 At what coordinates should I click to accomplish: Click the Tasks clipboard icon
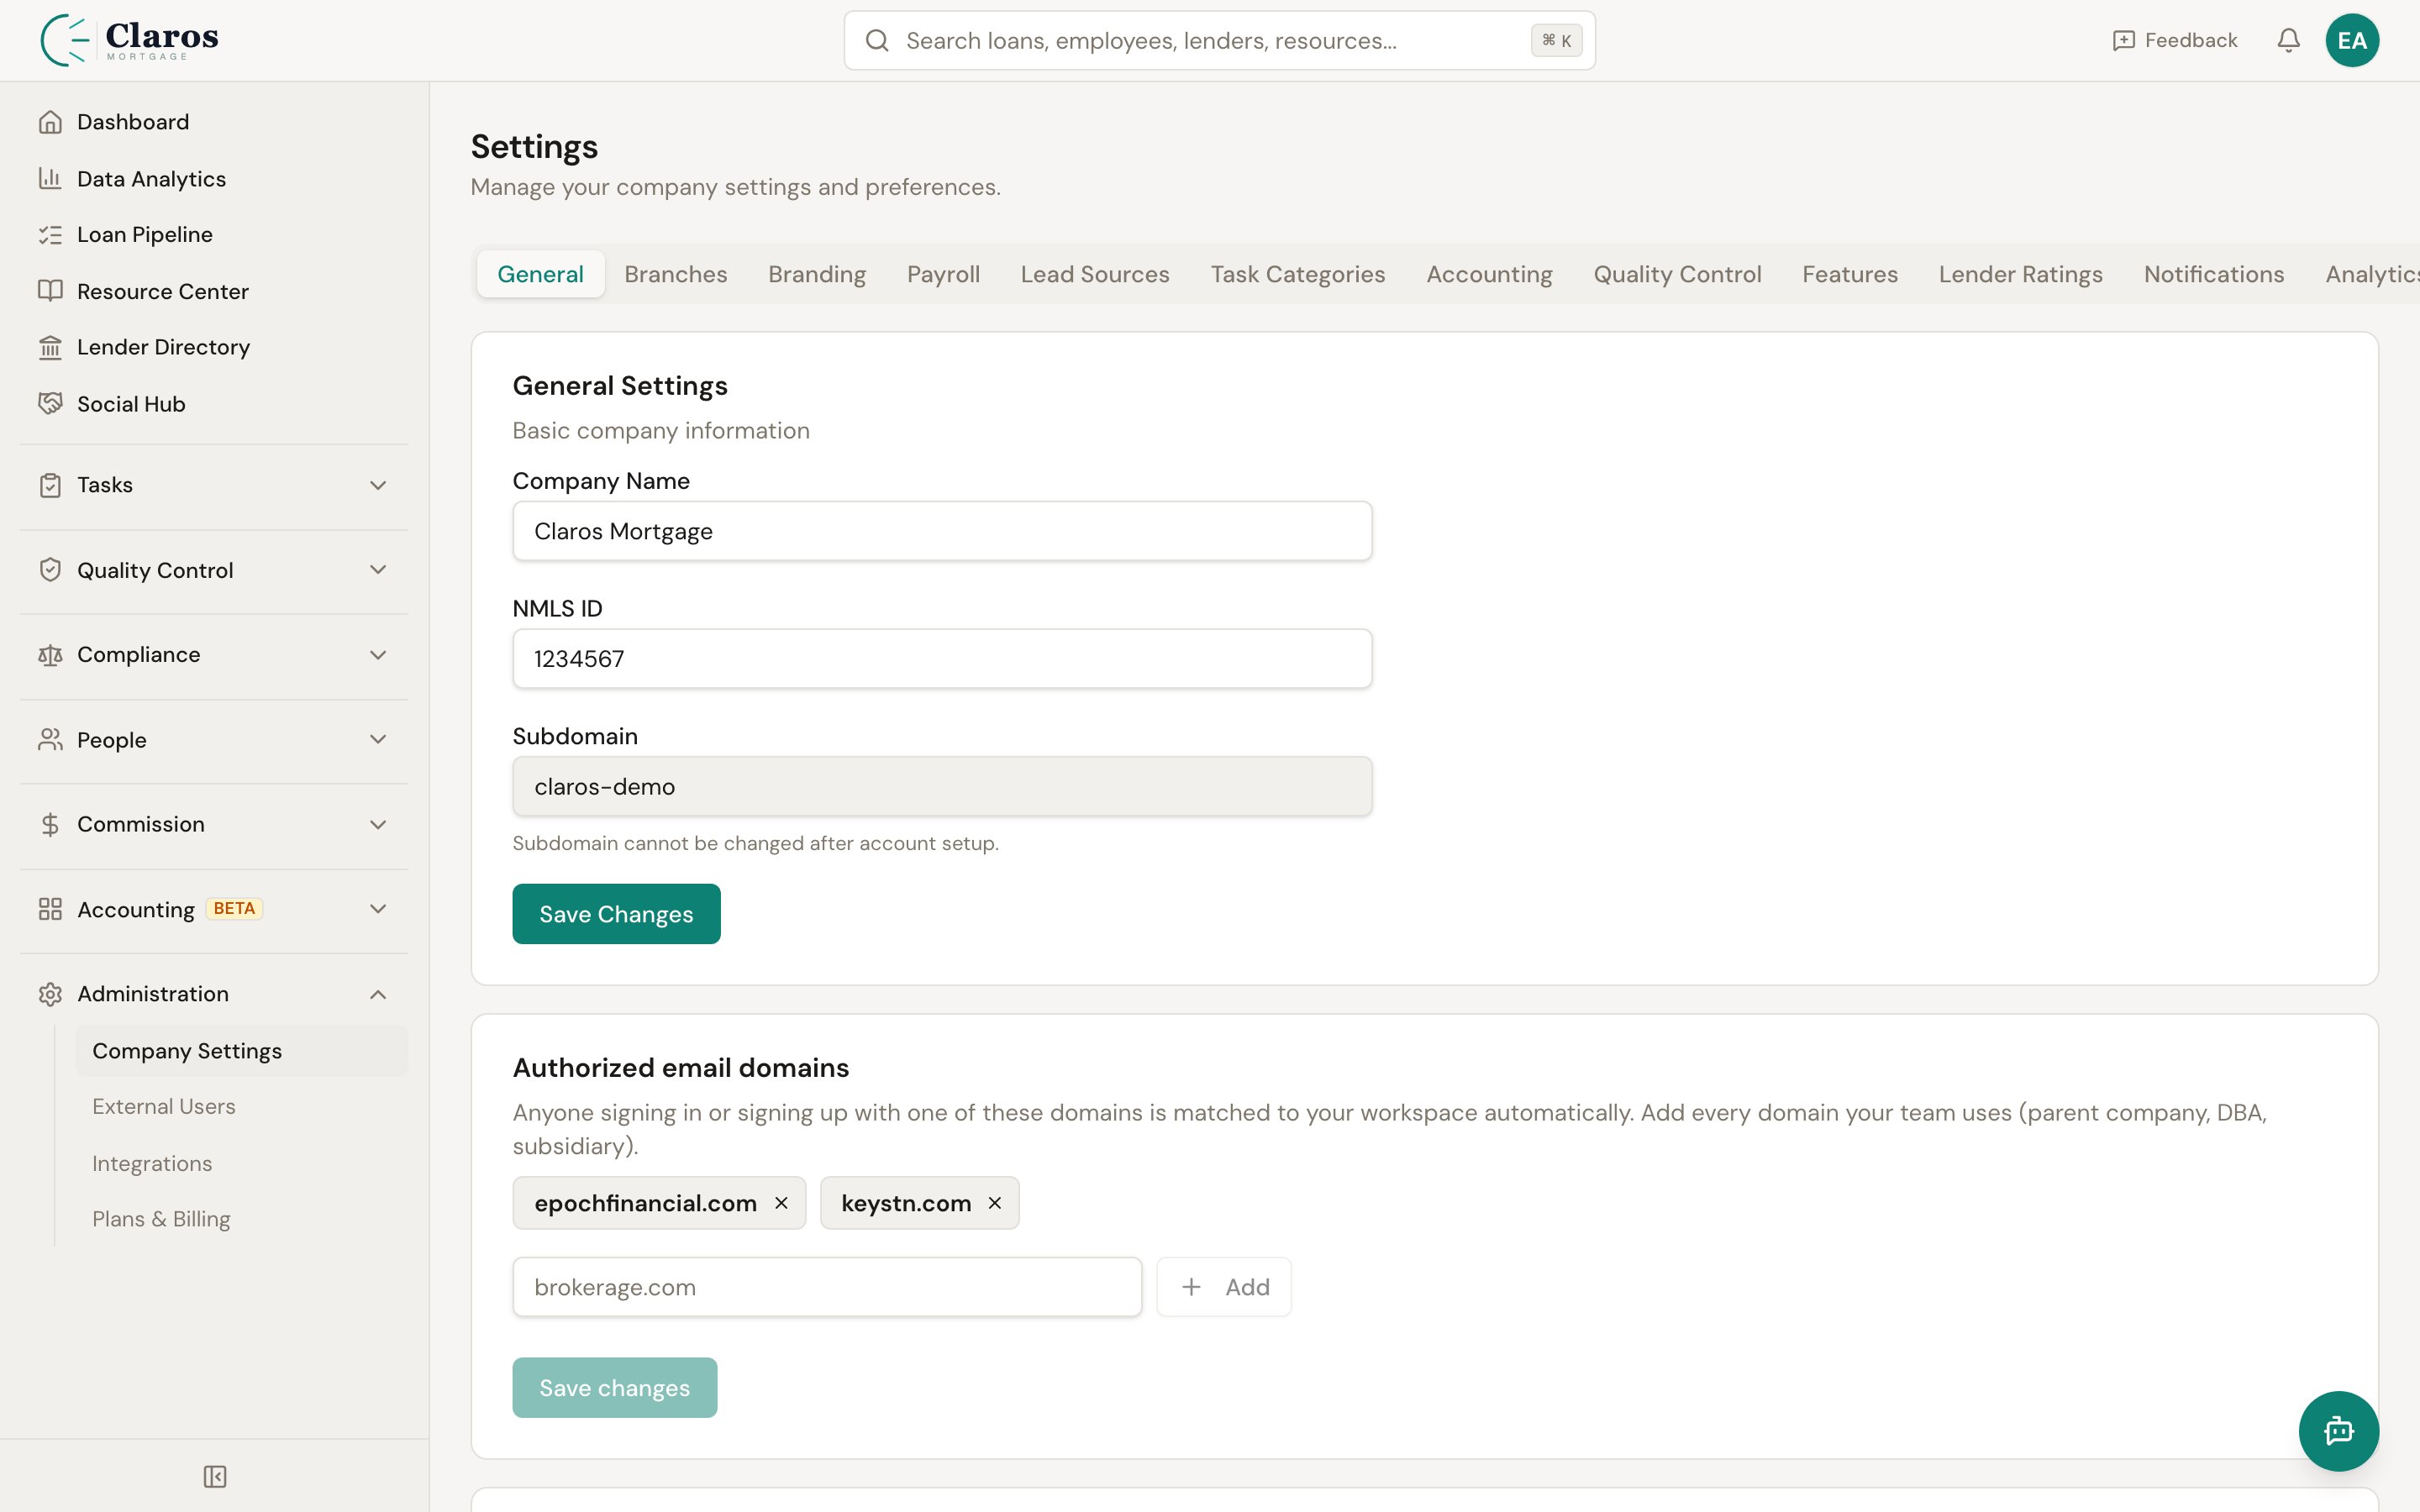click(x=50, y=485)
